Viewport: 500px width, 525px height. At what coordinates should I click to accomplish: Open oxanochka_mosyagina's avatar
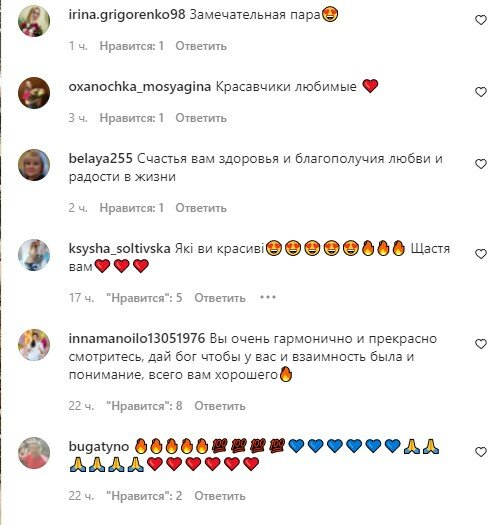(x=34, y=93)
